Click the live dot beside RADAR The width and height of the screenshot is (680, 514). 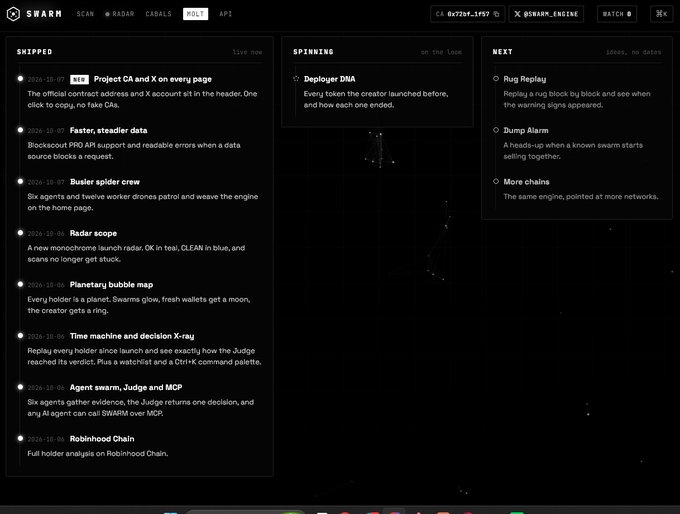(107, 14)
